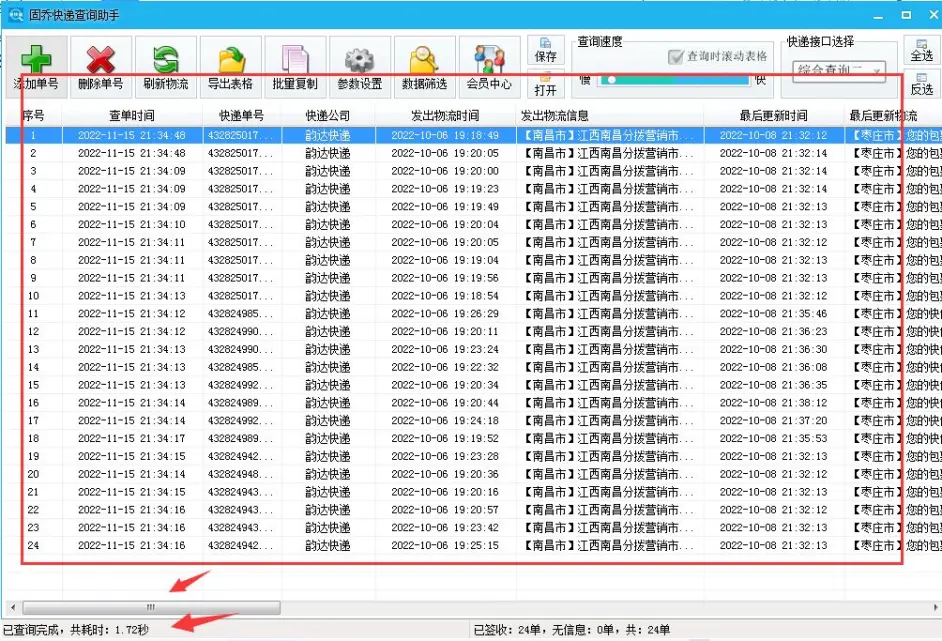
Task: Toggle 查询时滚动表格 checkbox
Action: coord(676,56)
